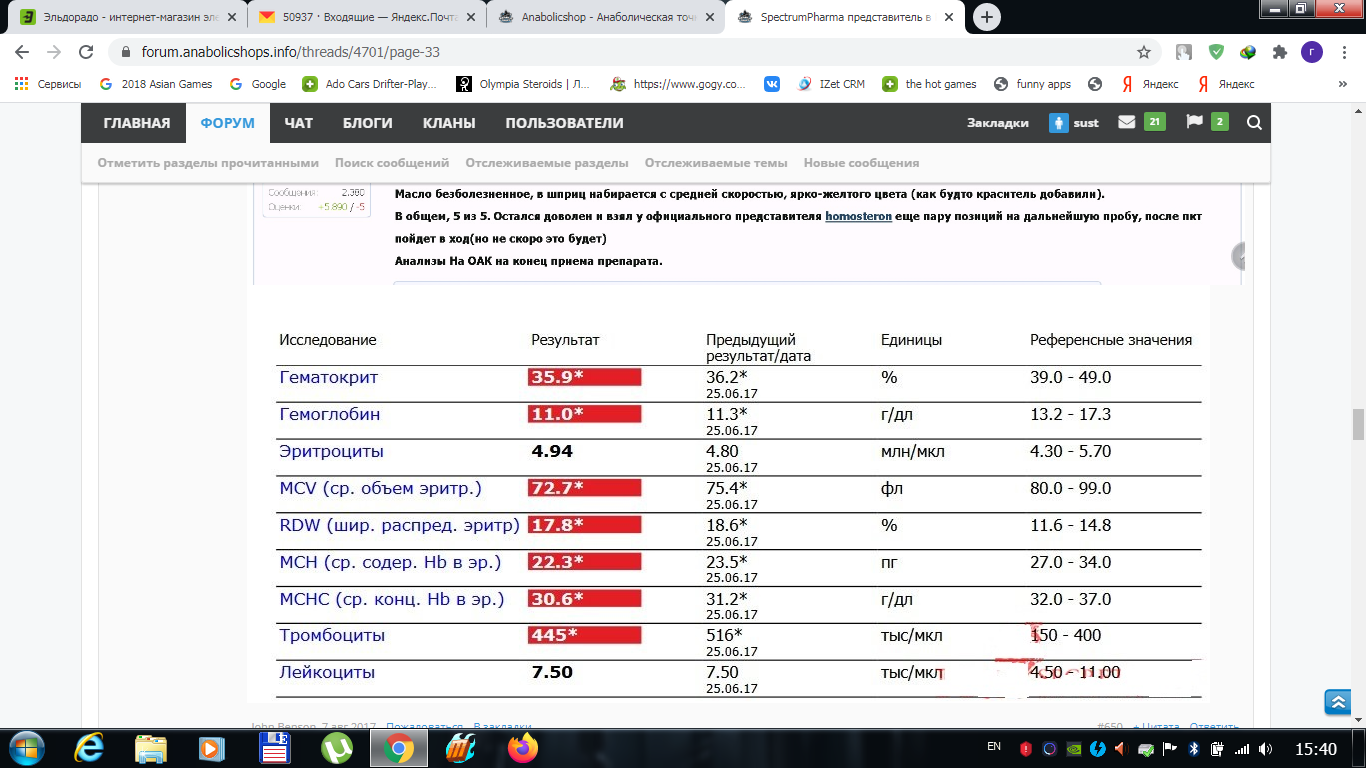The width and height of the screenshot is (1366, 768).
Task: Open private messages envelope icon
Action: 1127,123
